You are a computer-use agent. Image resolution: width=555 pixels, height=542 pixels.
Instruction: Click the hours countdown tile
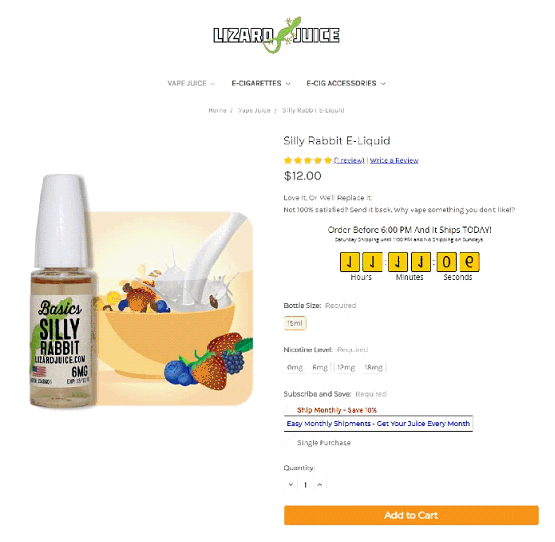click(361, 262)
